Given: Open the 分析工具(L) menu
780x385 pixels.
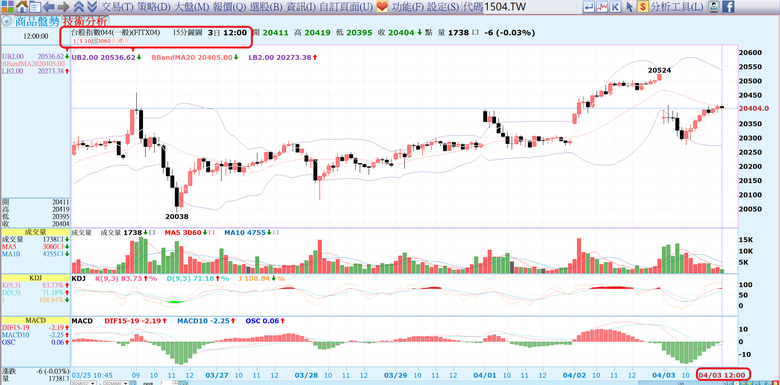Looking at the screenshot, I should point(677,6).
